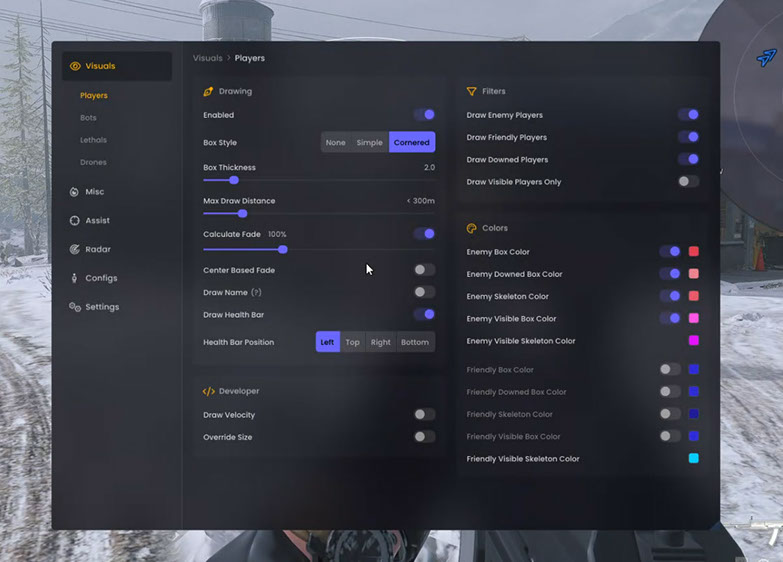Disable the Draw Health Bar toggle

click(x=424, y=315)
